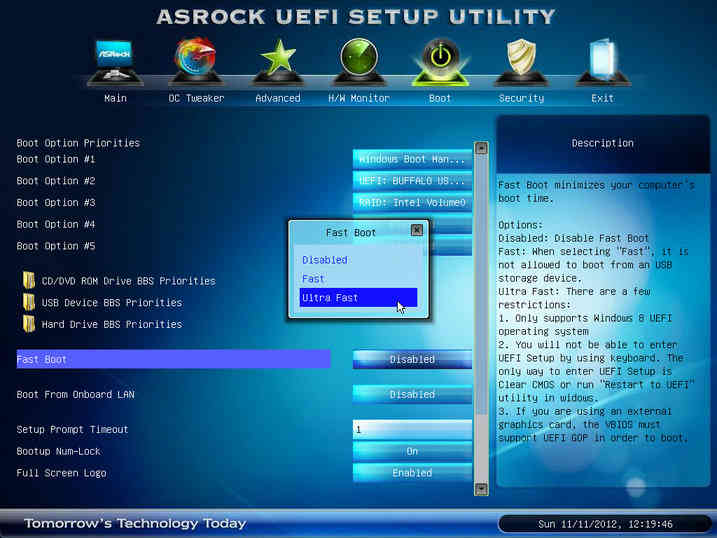Open Boot Option #3 RAID Intel Volume0 dropdown
Image resolution: width=717 pixels, height=538 pixels.
click(x=412, y=202)
